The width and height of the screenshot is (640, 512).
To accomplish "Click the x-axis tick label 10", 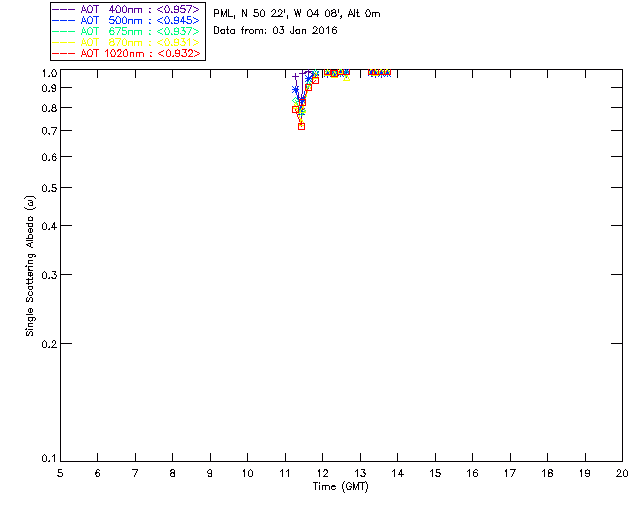I will tap(247, 473).
